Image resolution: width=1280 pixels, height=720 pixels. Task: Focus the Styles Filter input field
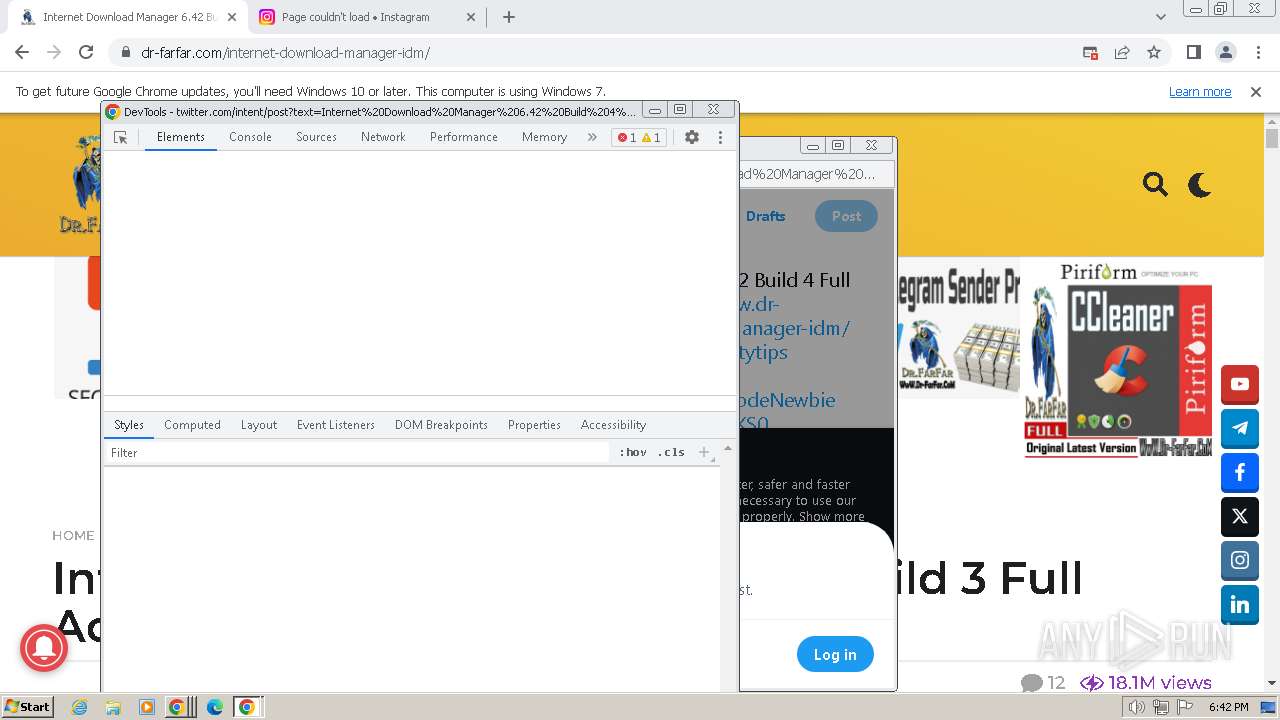(356, 453)
